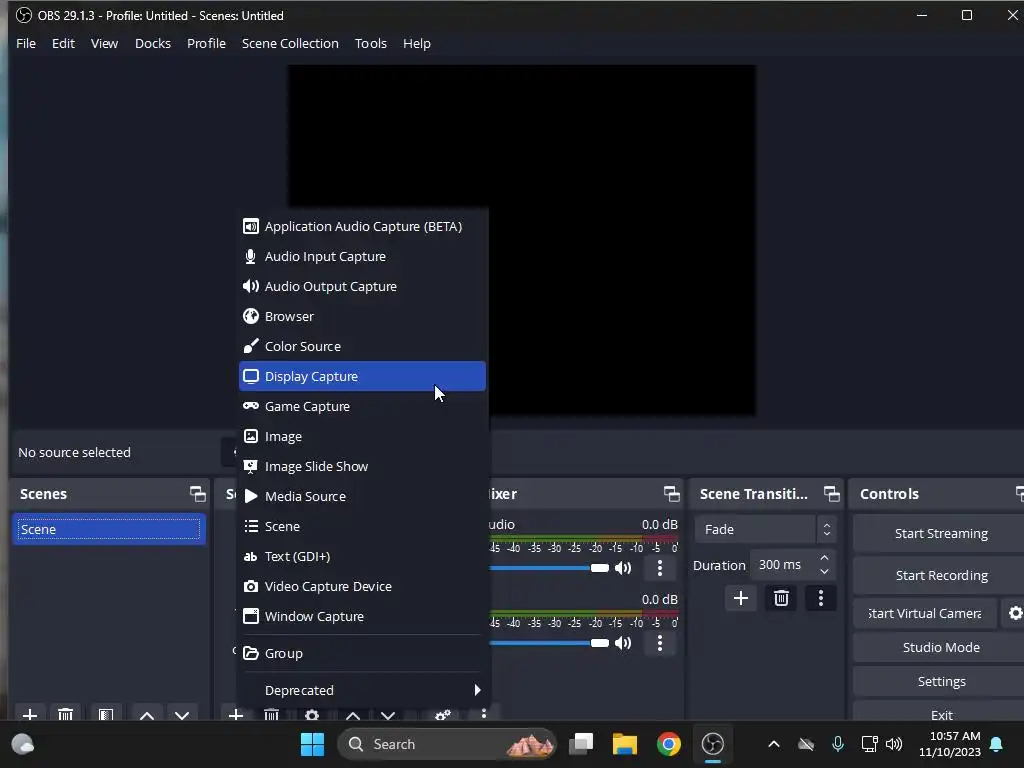
Task: Undock the Audio Mixer panel
Action: point(671,494)
